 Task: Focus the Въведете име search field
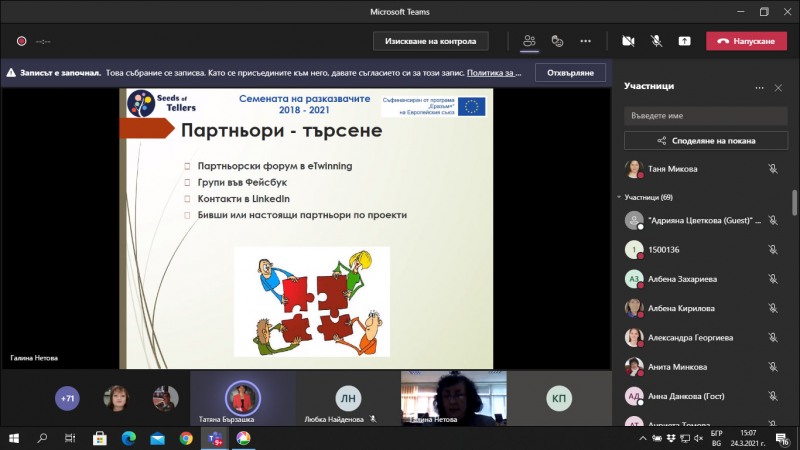[x=706, y=116]
